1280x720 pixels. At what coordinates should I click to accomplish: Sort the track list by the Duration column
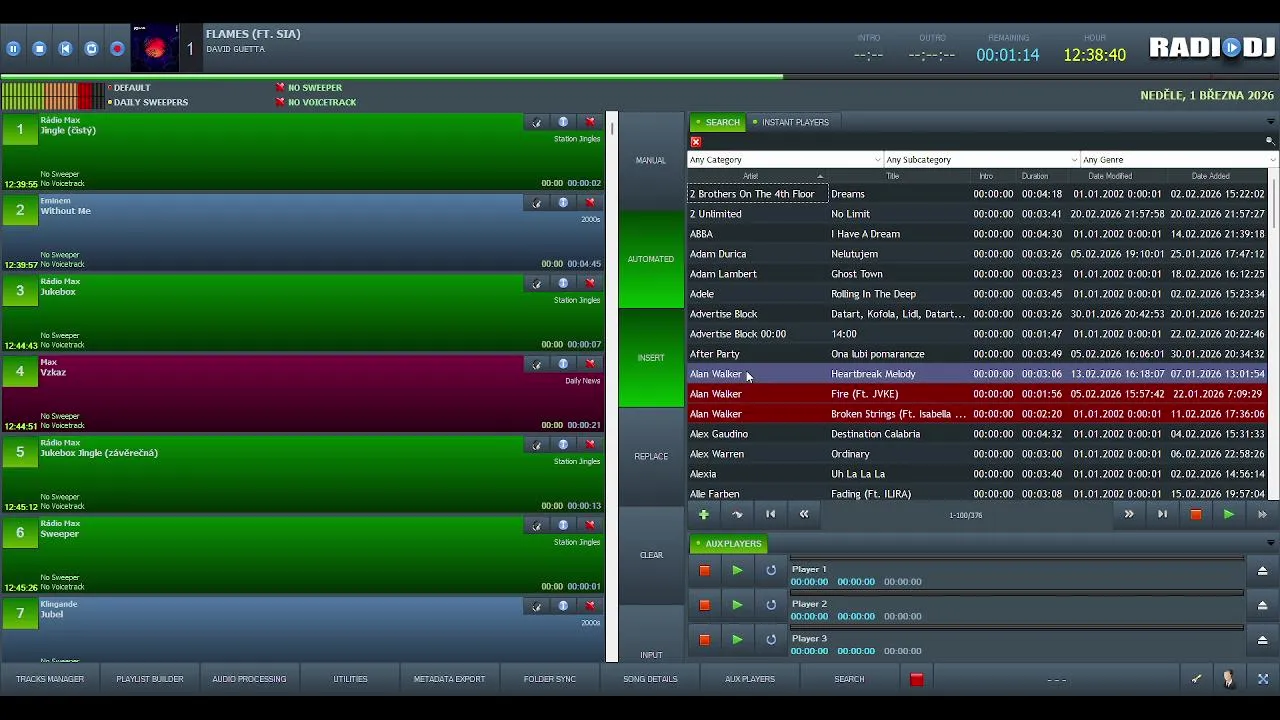1034,176
